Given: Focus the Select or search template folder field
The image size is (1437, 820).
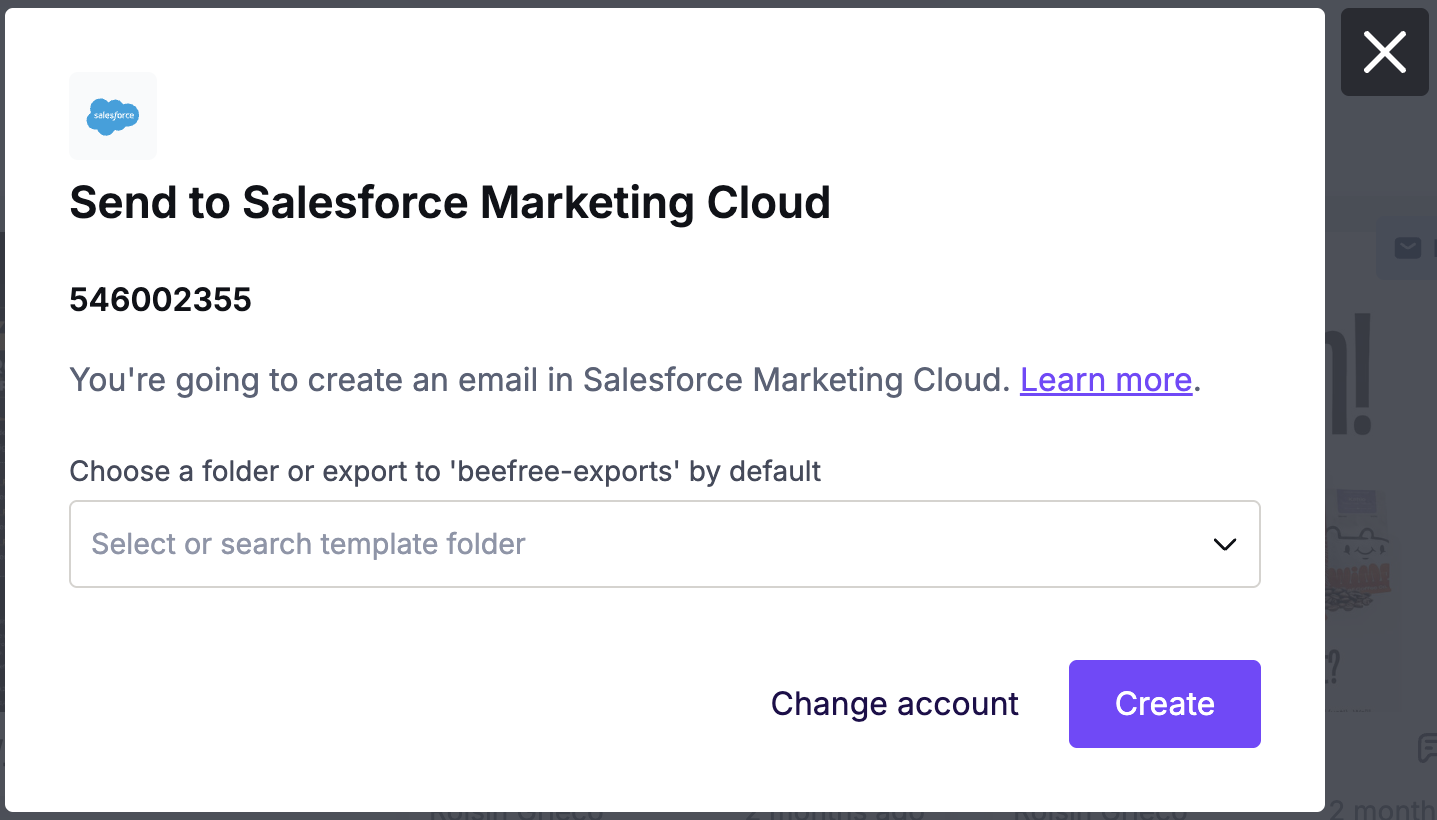Looking at the screenshot, I should click(x=664, y=544).
